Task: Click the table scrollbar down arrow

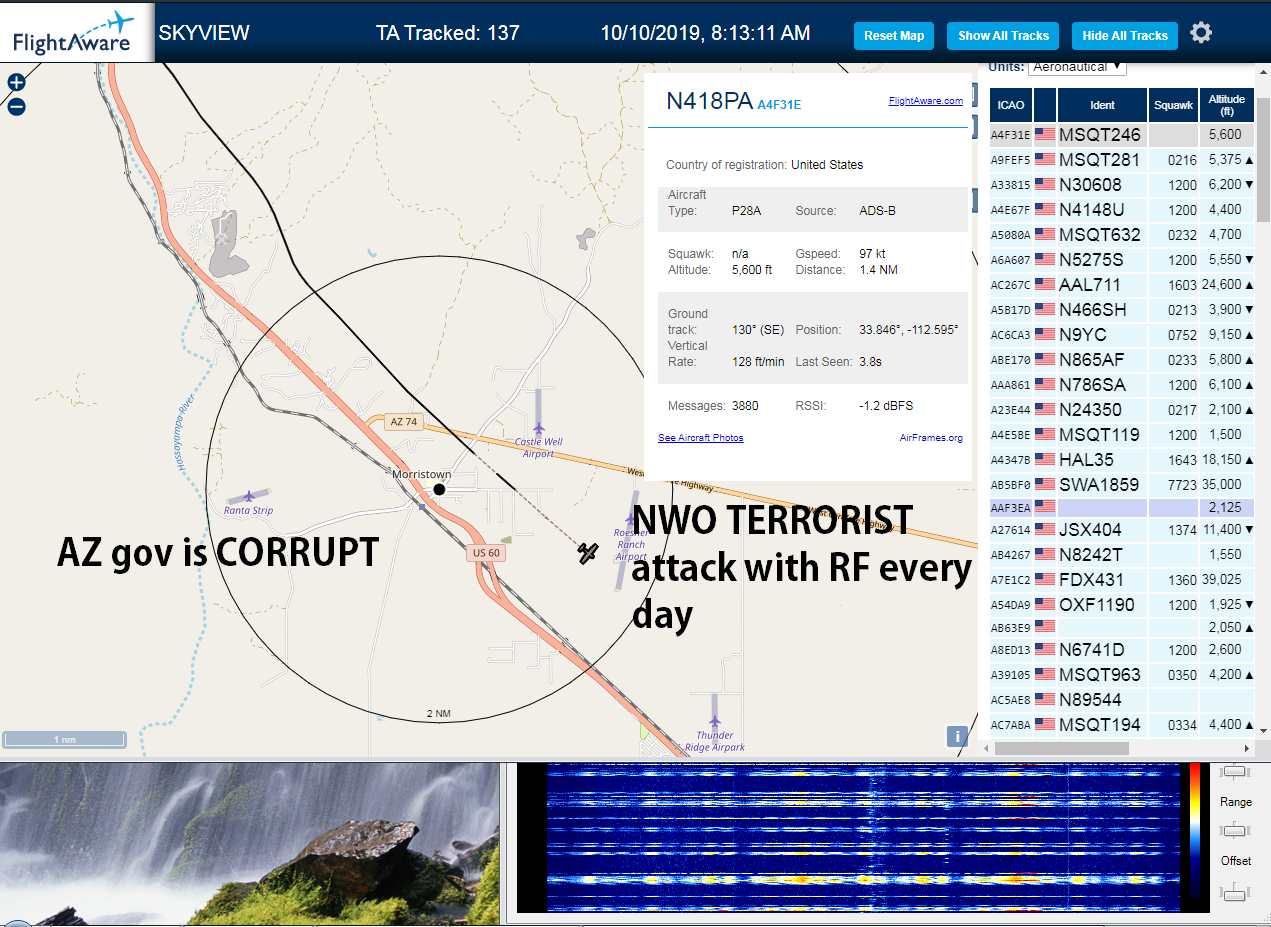Action: point(1263,732)
